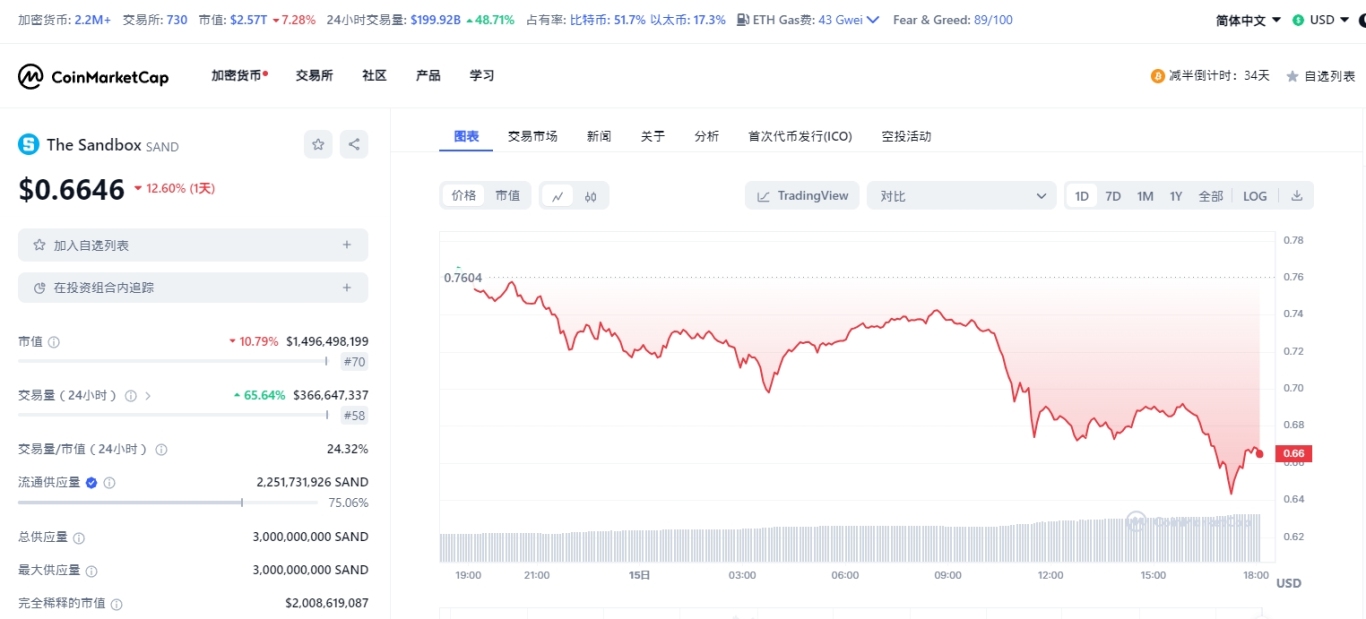Click the $199.92B 24h volume link
Image resolution: width=1366 pixels, height=619 pixels.
[x=435, y=20]
